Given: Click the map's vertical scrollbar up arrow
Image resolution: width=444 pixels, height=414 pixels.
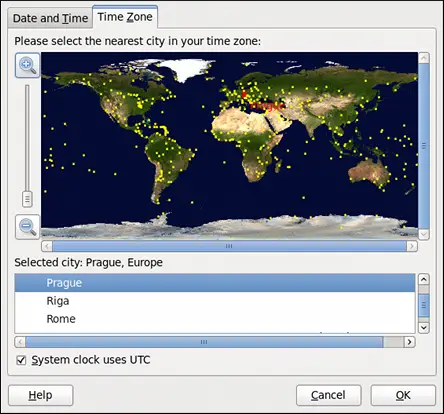Looking at the screenshot, I should pyautogui.click(x=424, y=58).
